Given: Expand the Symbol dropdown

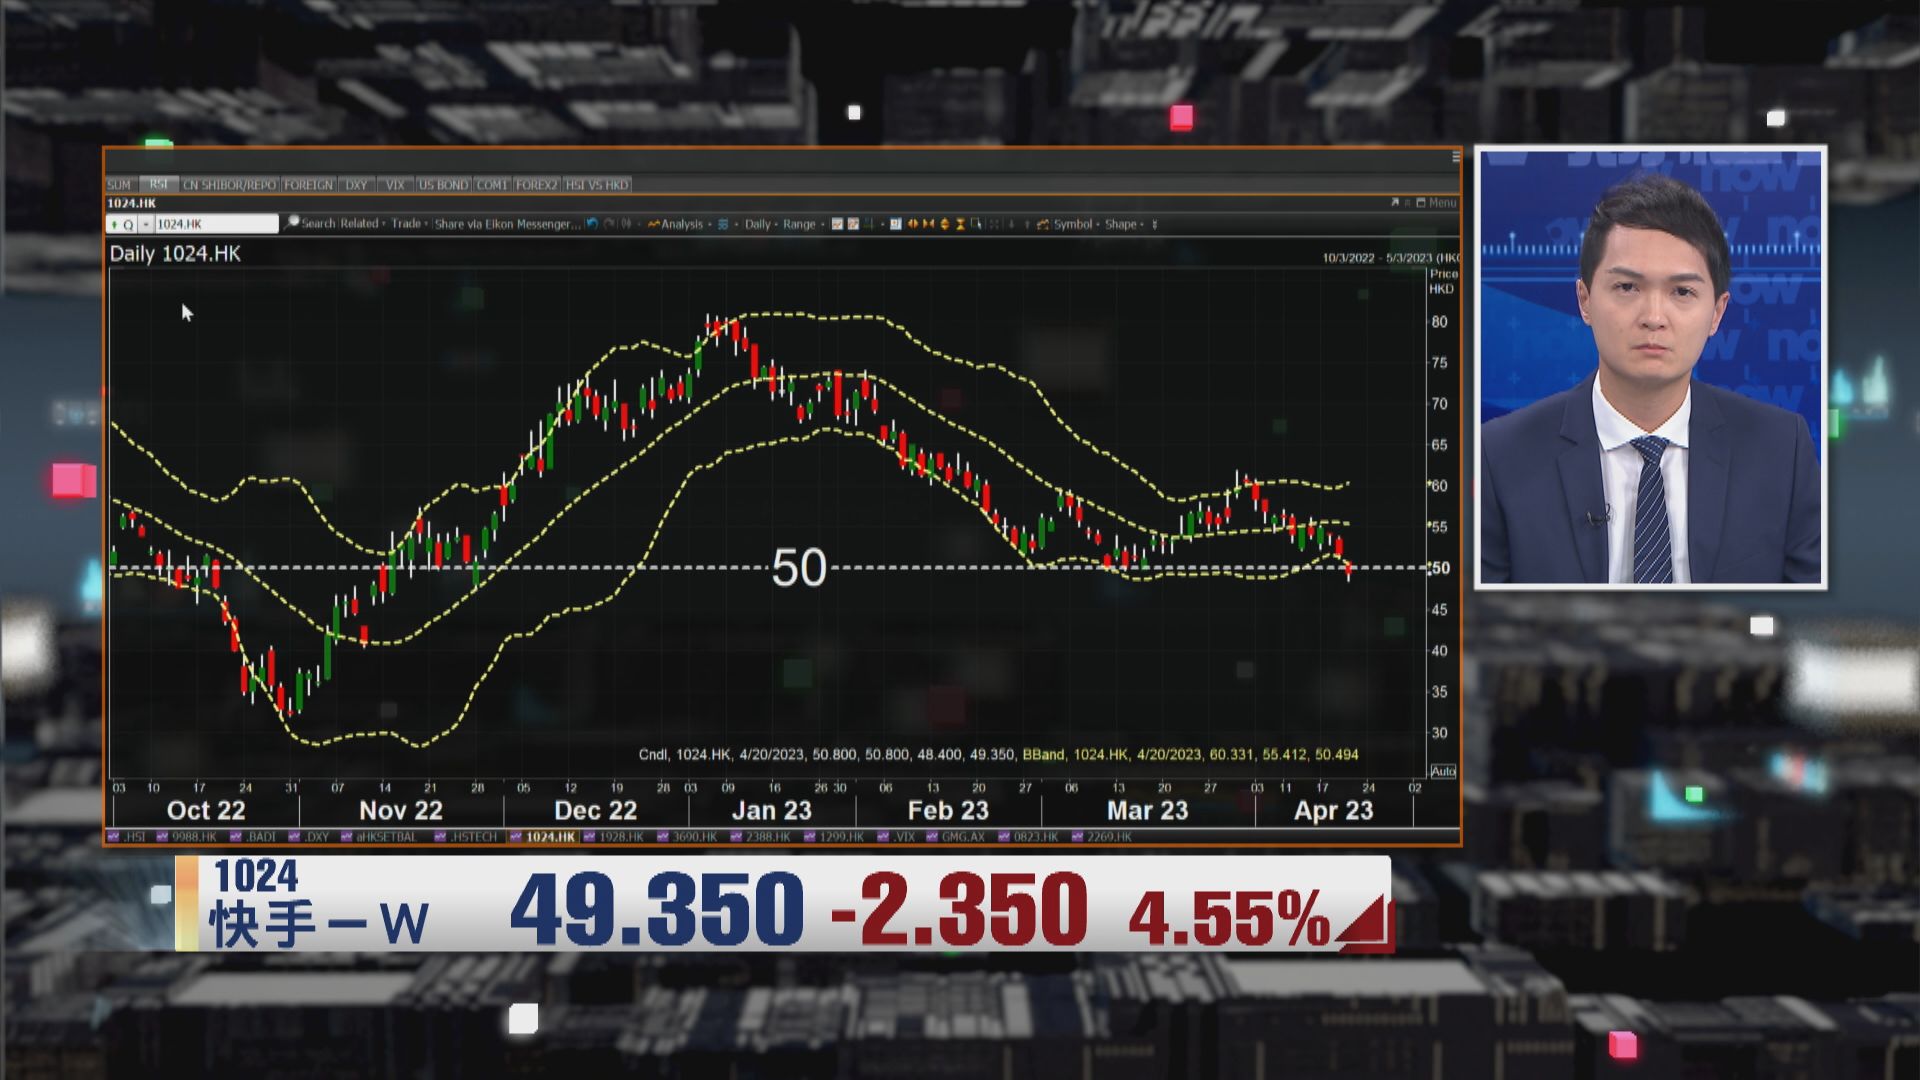Looking at the screenshot, I should coord(1073,224).
